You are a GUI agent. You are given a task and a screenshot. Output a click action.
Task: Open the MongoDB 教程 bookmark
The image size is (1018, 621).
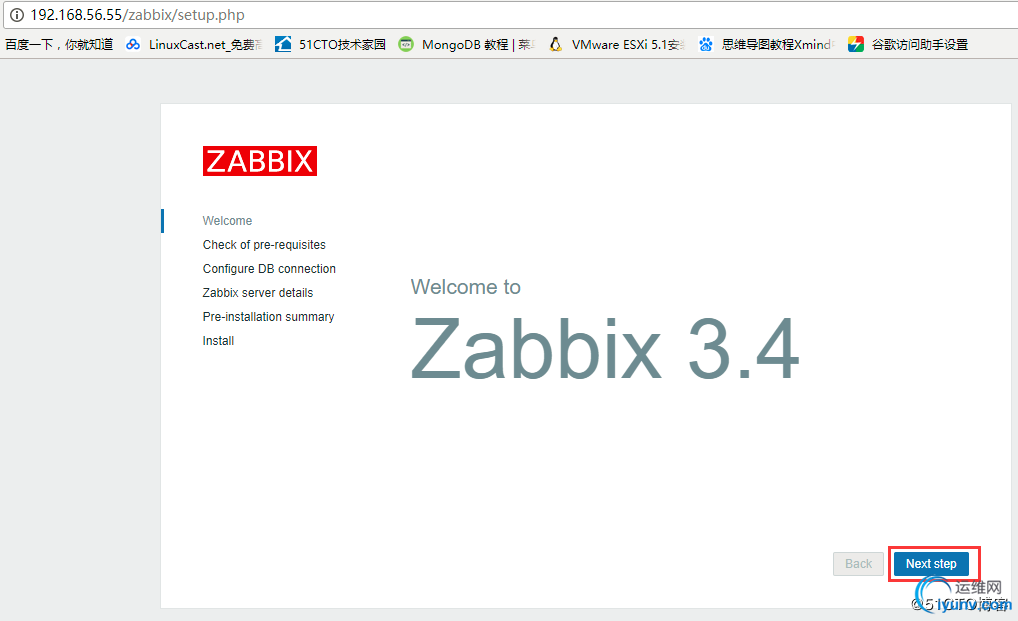(478, 44)
